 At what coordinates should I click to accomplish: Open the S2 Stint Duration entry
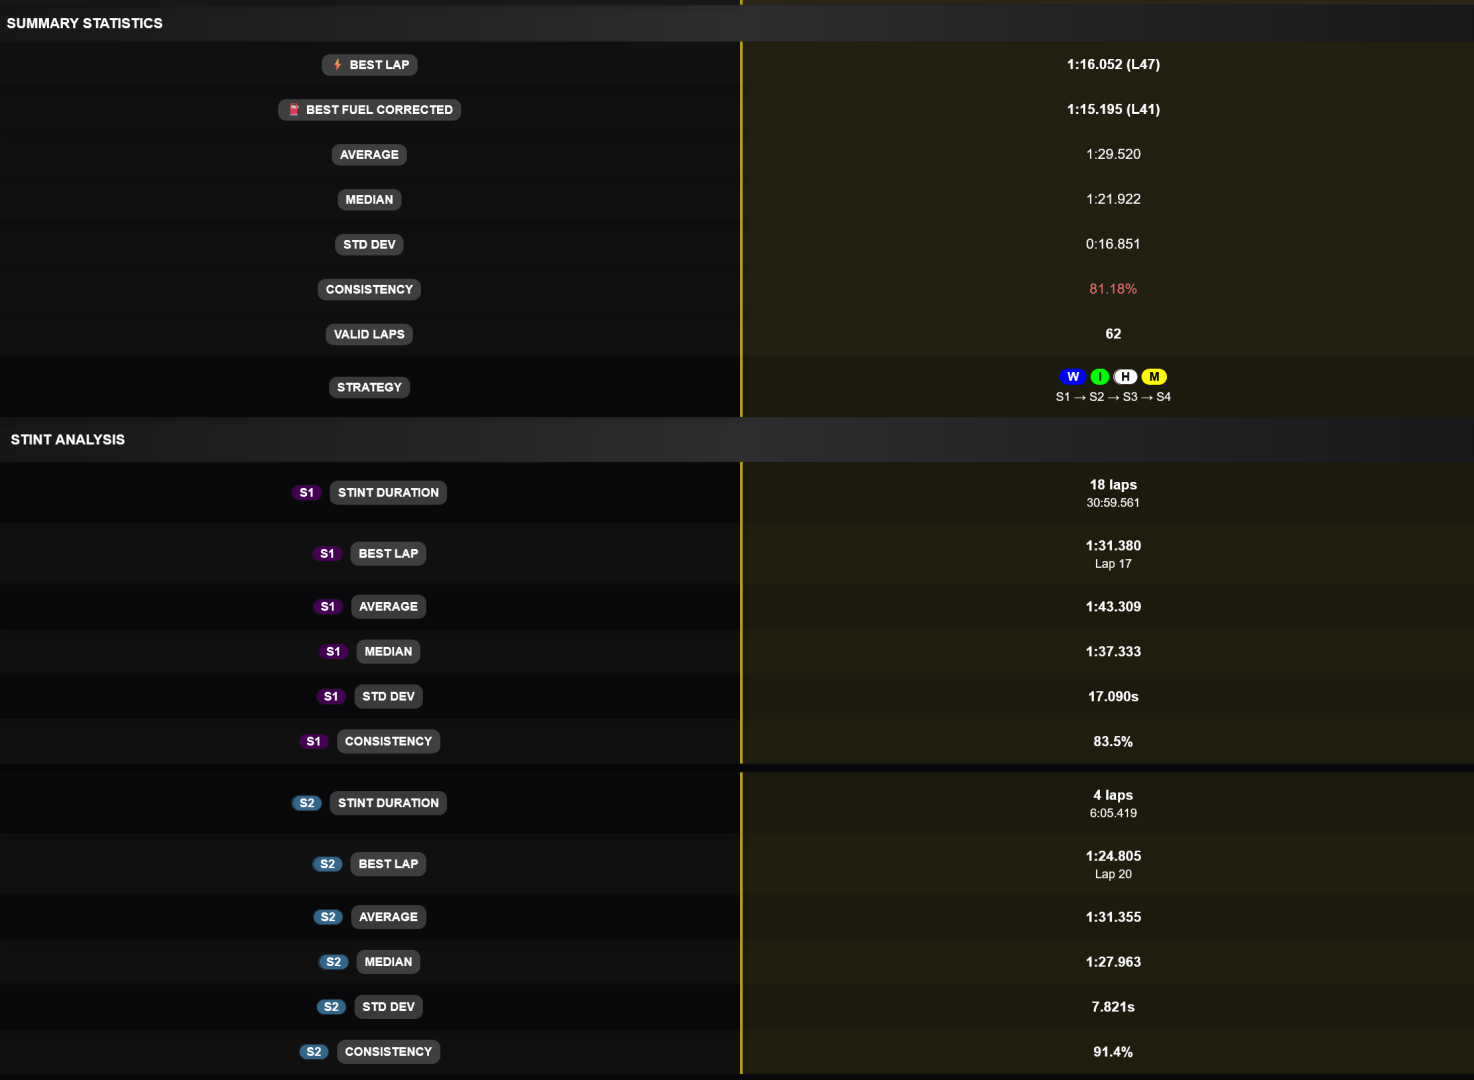pyautogui.click(x=388, y=802)
